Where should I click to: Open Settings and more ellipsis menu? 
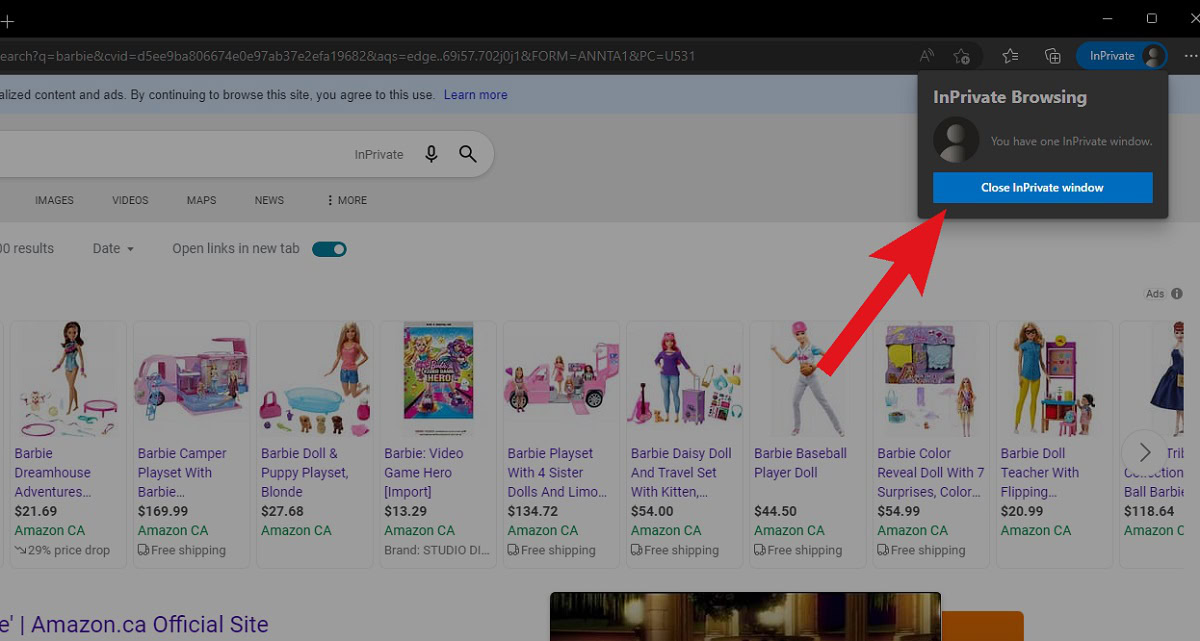[x=1190, y=56]
